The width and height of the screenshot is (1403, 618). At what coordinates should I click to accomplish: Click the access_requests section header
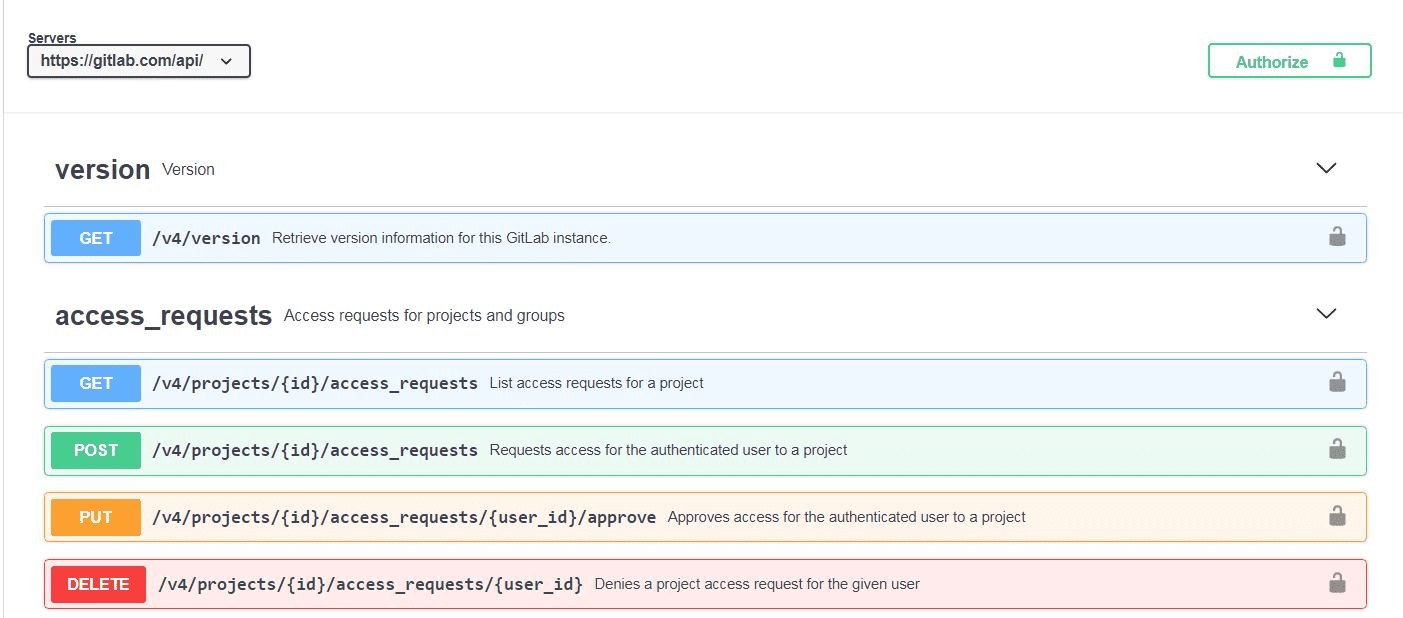click(164, 314)
